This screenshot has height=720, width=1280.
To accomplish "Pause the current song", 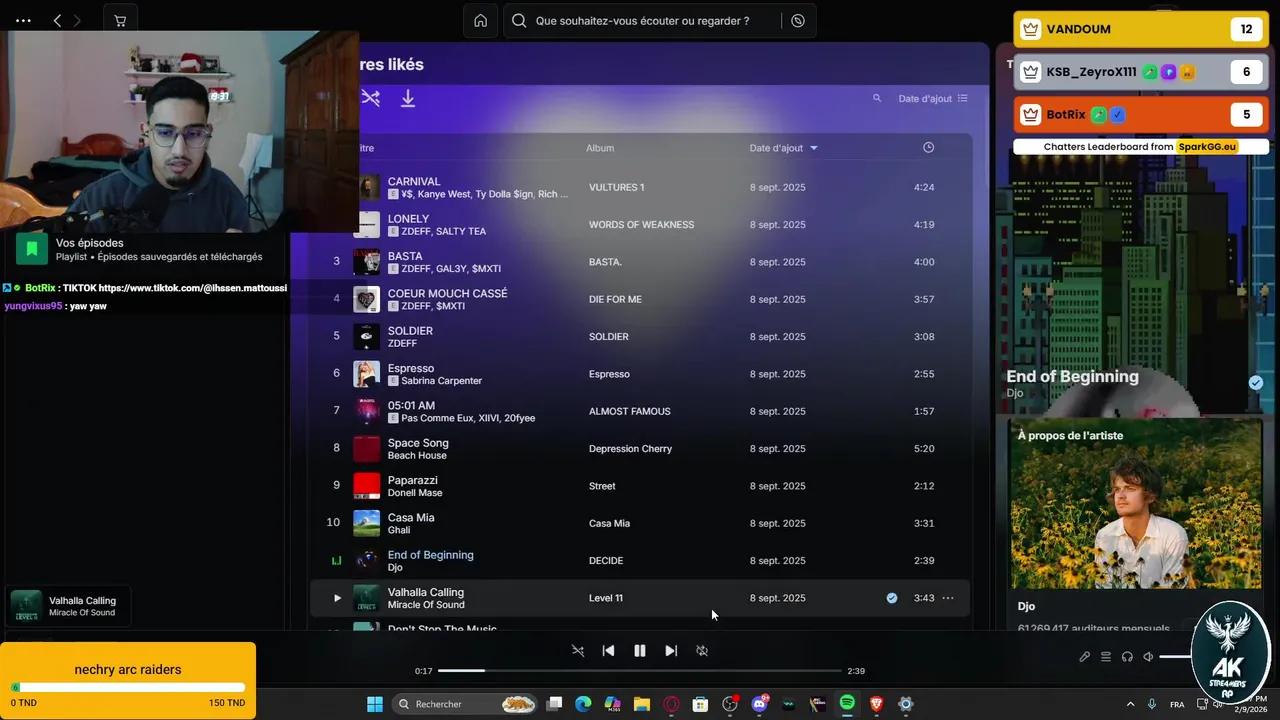I will click(640, 651).
